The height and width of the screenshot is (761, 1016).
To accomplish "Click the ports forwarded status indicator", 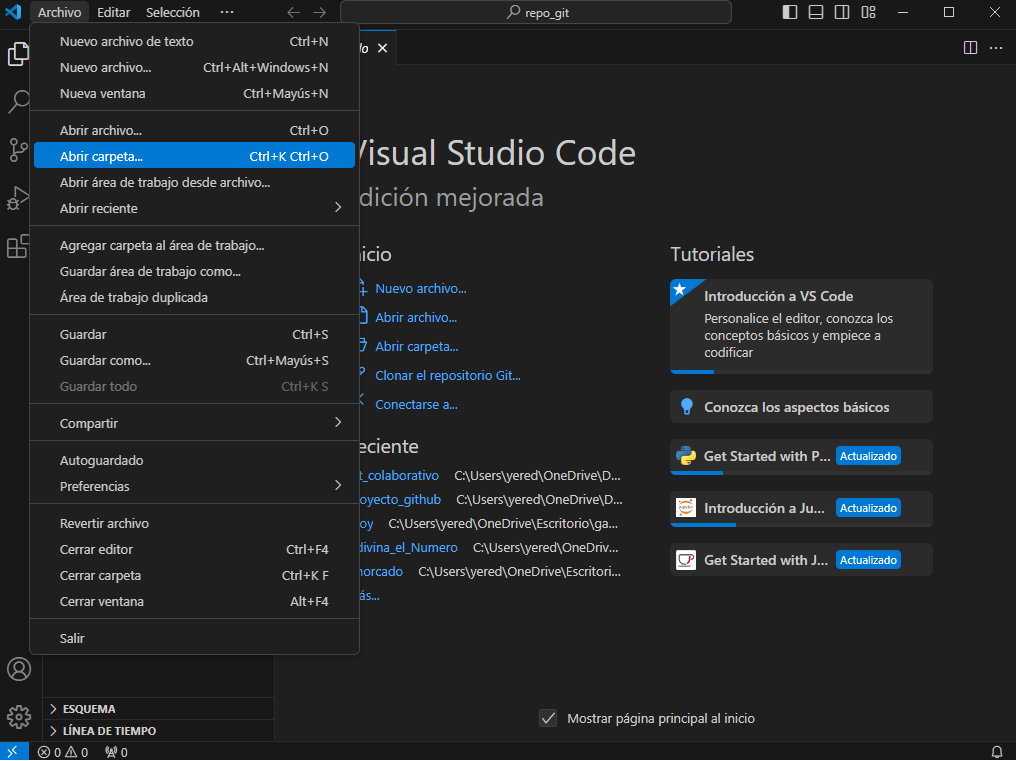I will 117,752.
